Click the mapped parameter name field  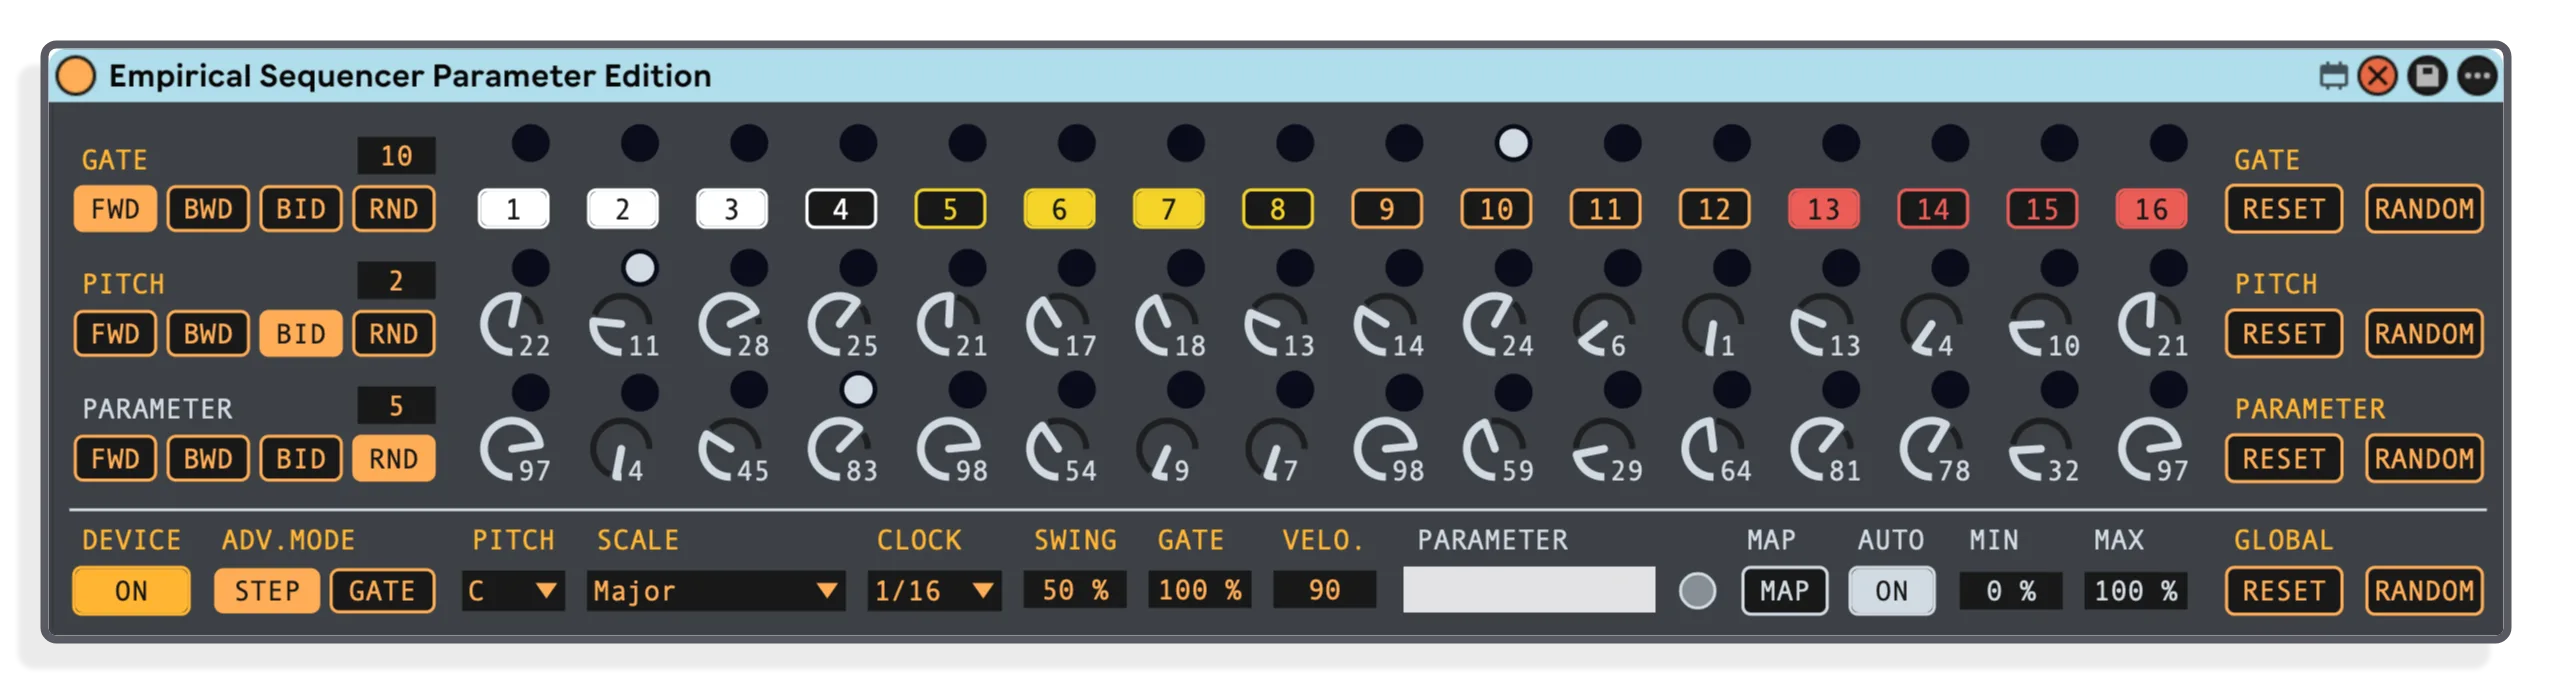pos(1528,590)
